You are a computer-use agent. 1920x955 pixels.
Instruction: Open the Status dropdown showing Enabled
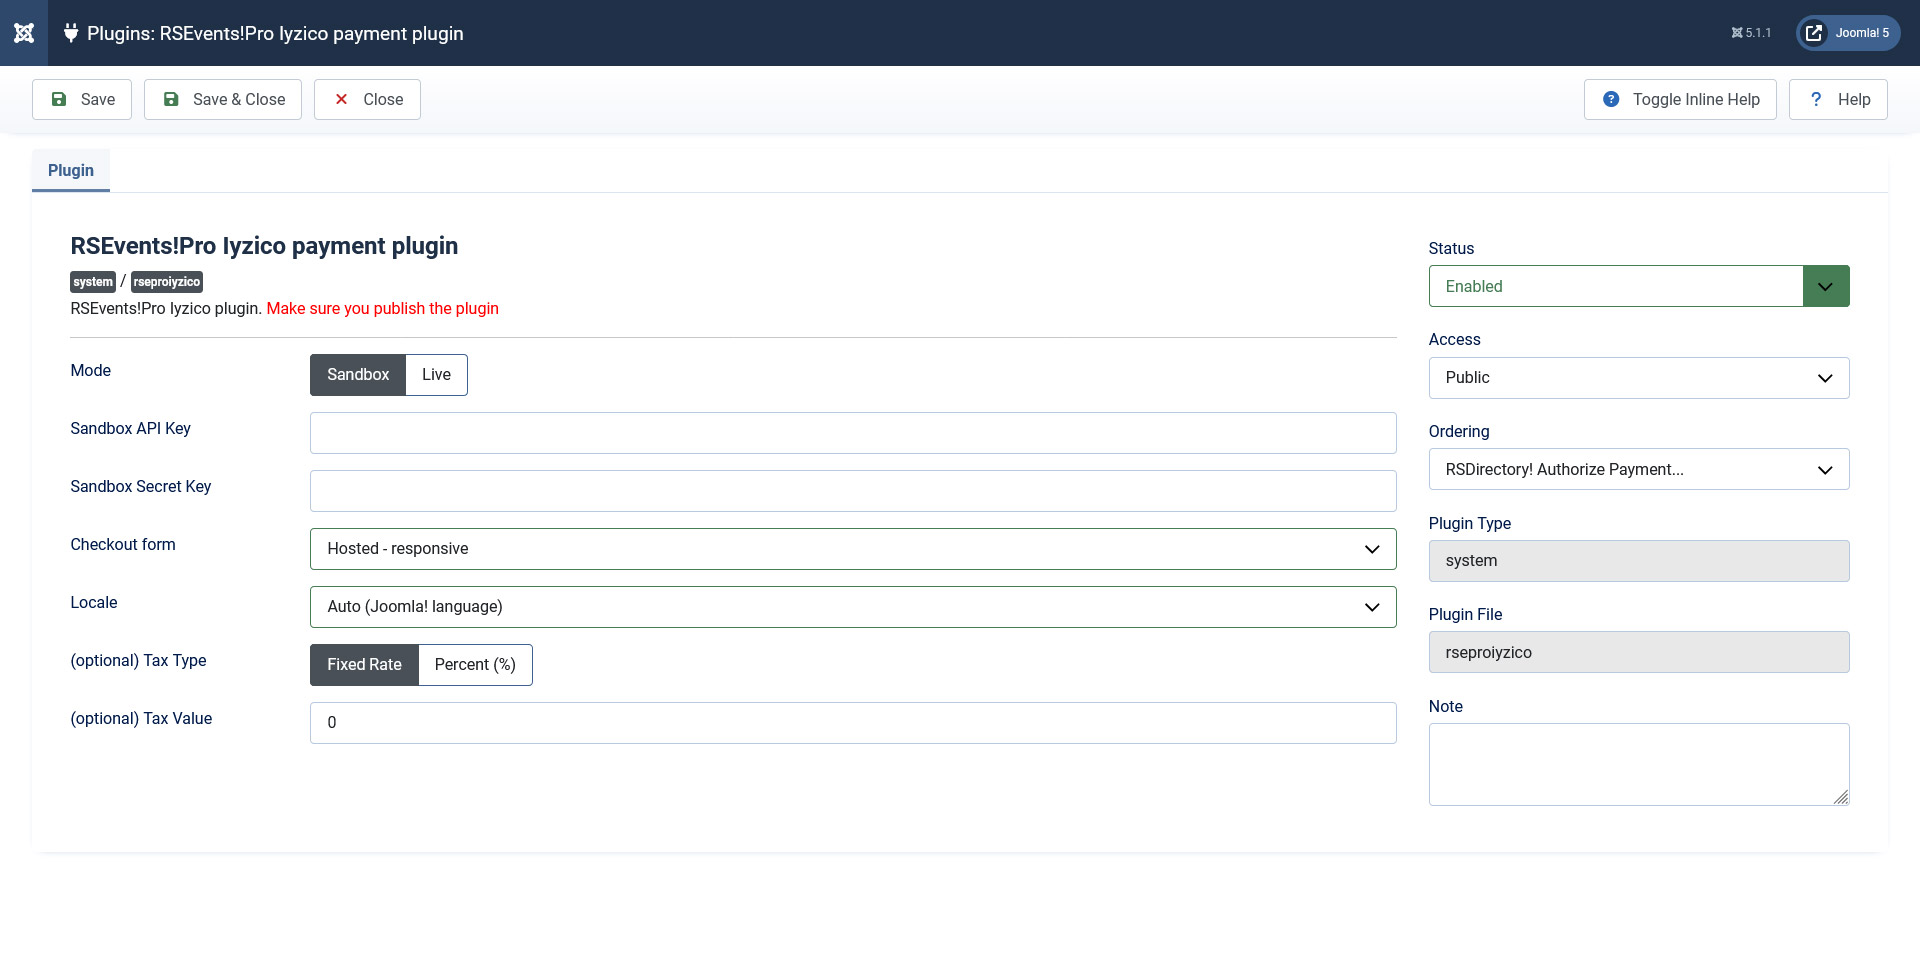point(1639,286)
